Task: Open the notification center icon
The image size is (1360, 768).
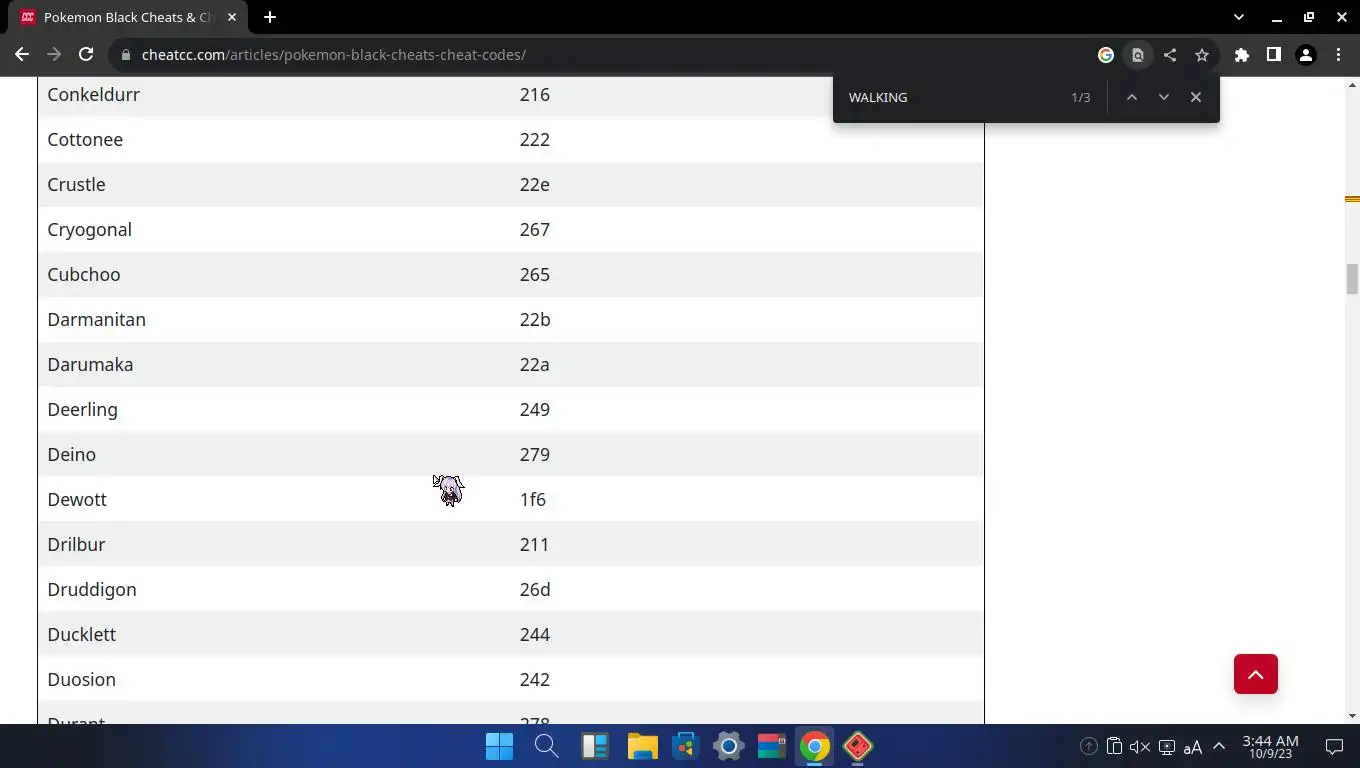Action: pyautogui.click(x=1334, y=747)
